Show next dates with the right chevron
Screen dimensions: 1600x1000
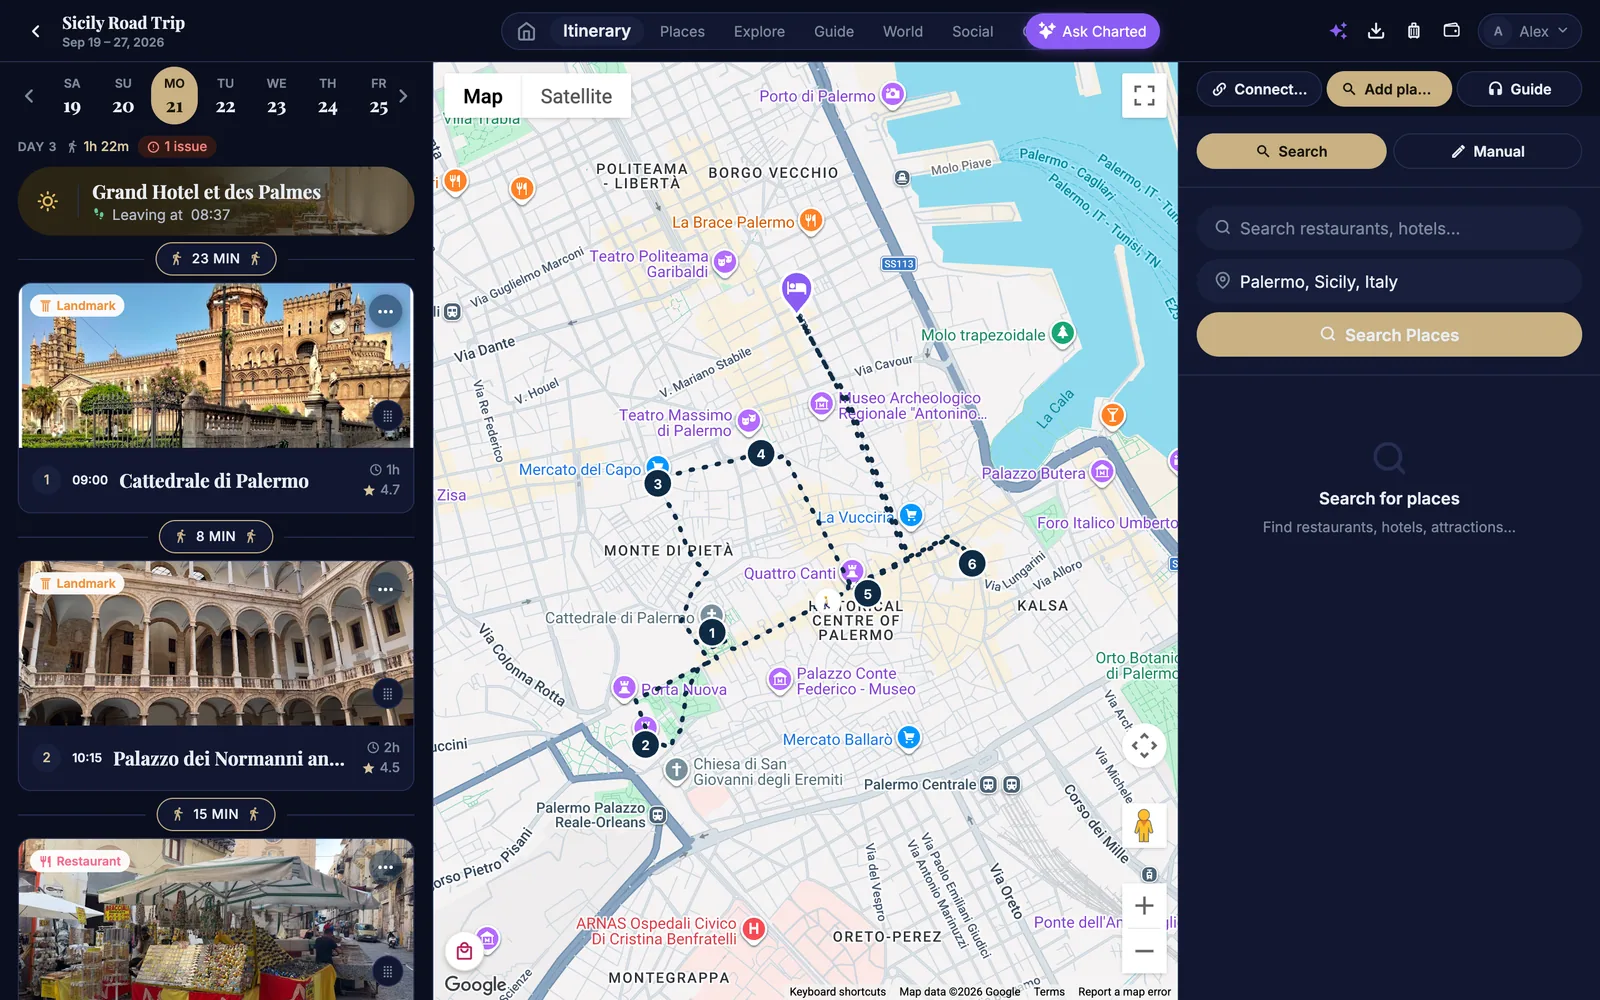403,96
